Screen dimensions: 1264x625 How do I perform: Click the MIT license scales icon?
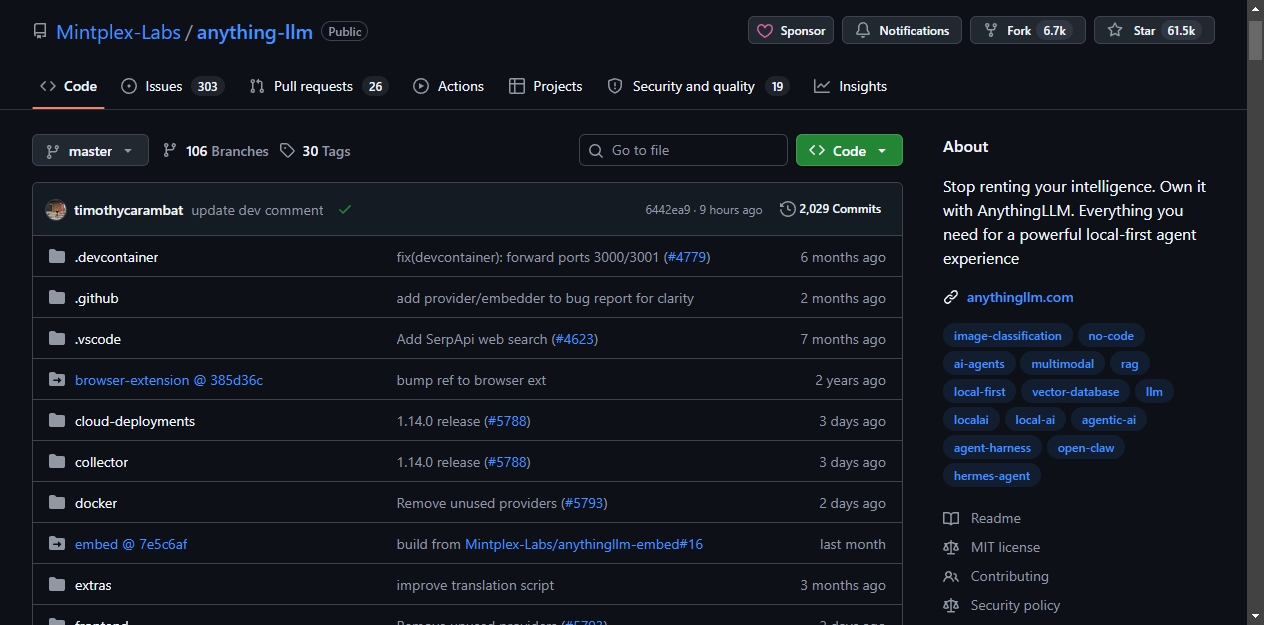[951, 547]
